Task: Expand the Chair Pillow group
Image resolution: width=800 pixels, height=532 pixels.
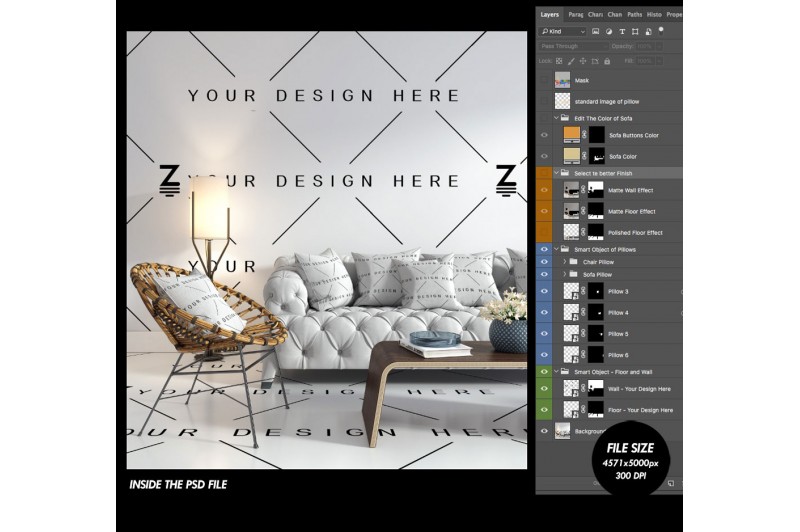Action: tap(565, 262)
